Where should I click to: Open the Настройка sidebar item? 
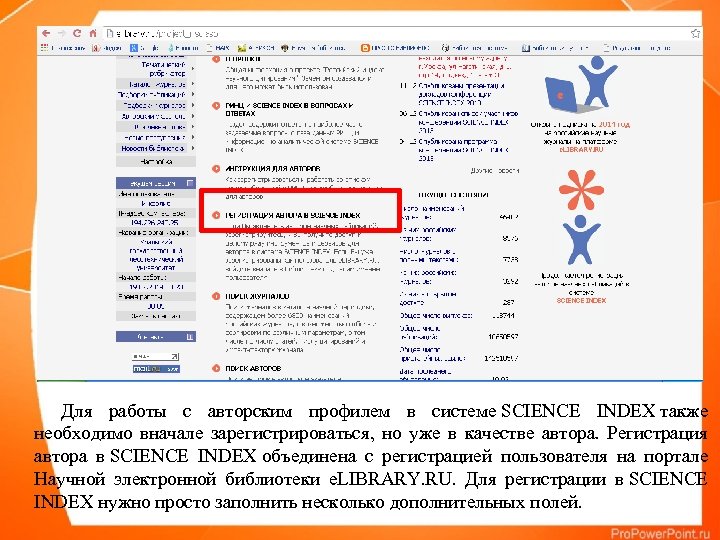[x=156, y=162]
